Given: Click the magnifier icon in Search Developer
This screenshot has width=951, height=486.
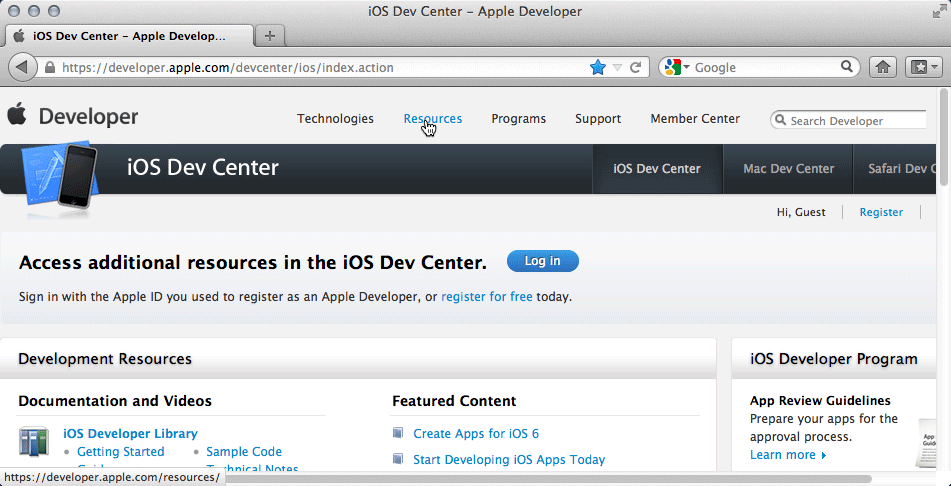Looking at the screenshot, I should (x=781, y=120).
